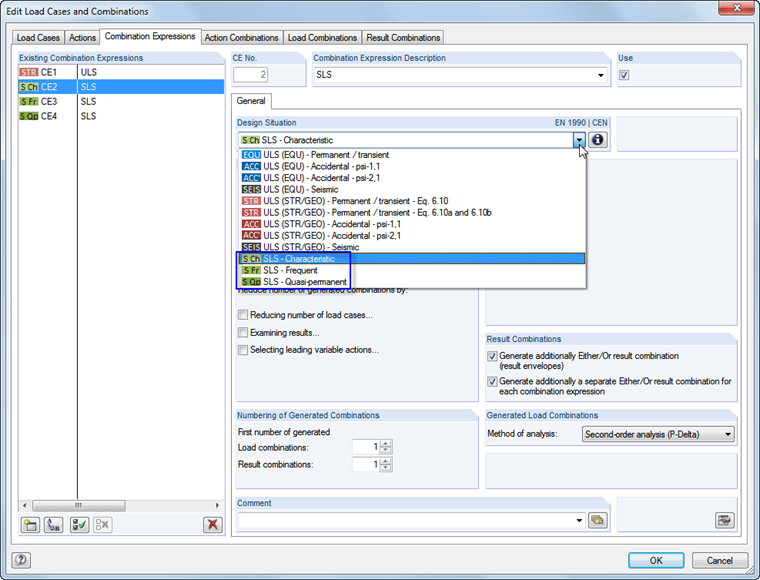
Task: Open the design situation info button
Action: (x=598, y=140)
